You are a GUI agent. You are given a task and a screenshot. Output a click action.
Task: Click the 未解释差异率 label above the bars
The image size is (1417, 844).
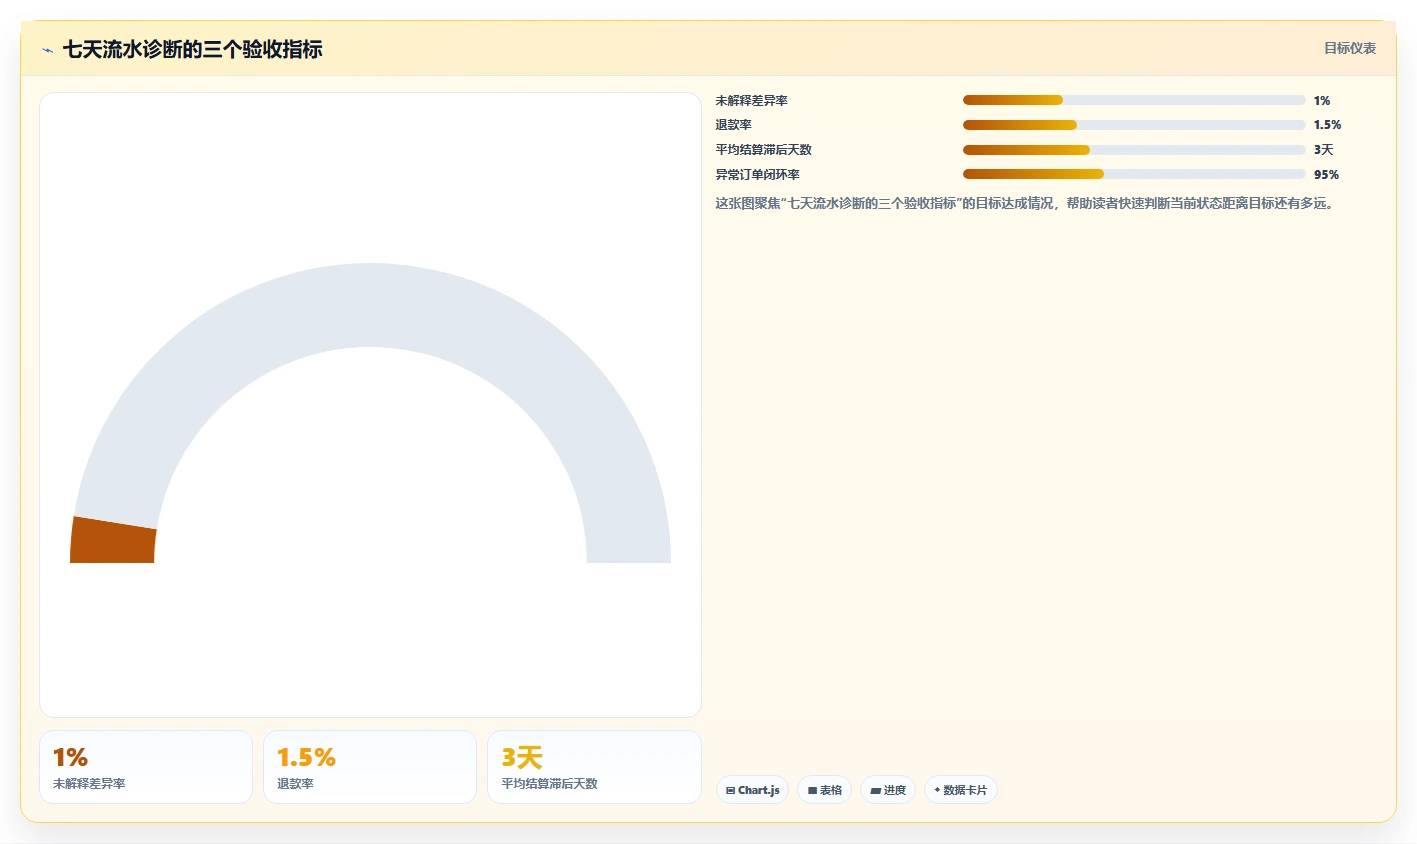click(x=752, y=101)
